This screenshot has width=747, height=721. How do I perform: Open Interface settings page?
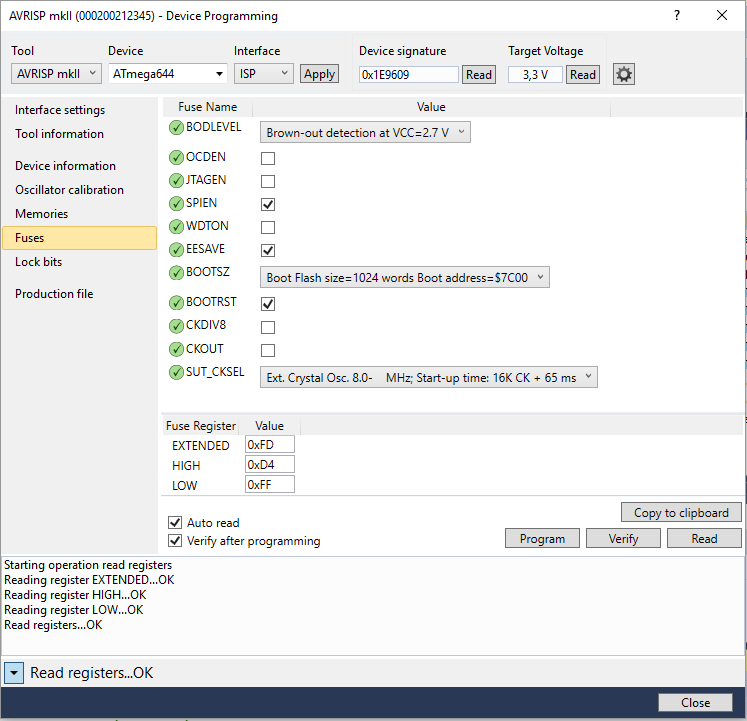pyautogui.click(x=60, y=110)
